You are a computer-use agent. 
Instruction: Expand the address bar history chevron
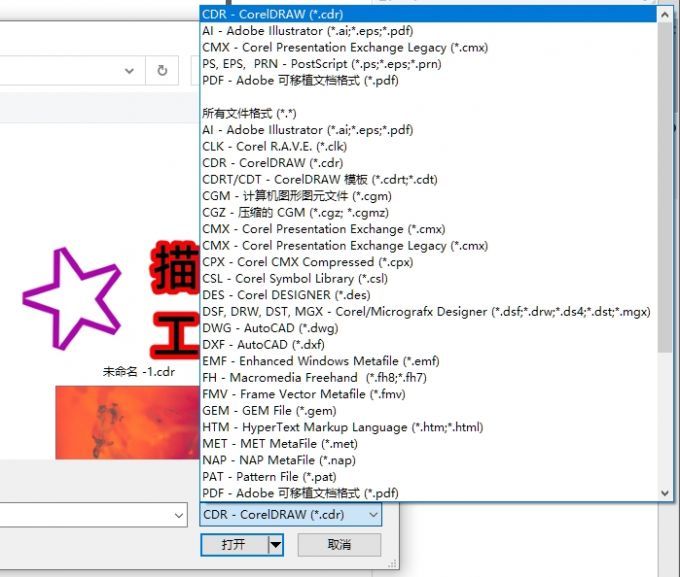click(x=129, y=70)
